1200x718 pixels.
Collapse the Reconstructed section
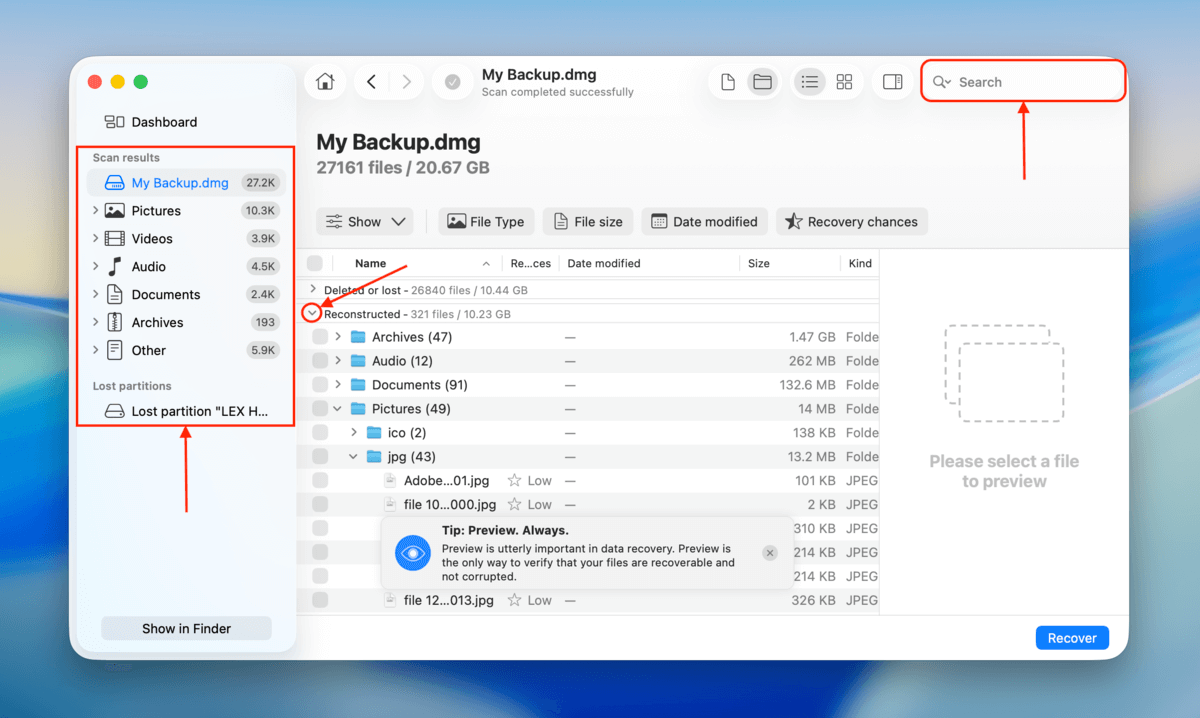click(x=311, y=313)
